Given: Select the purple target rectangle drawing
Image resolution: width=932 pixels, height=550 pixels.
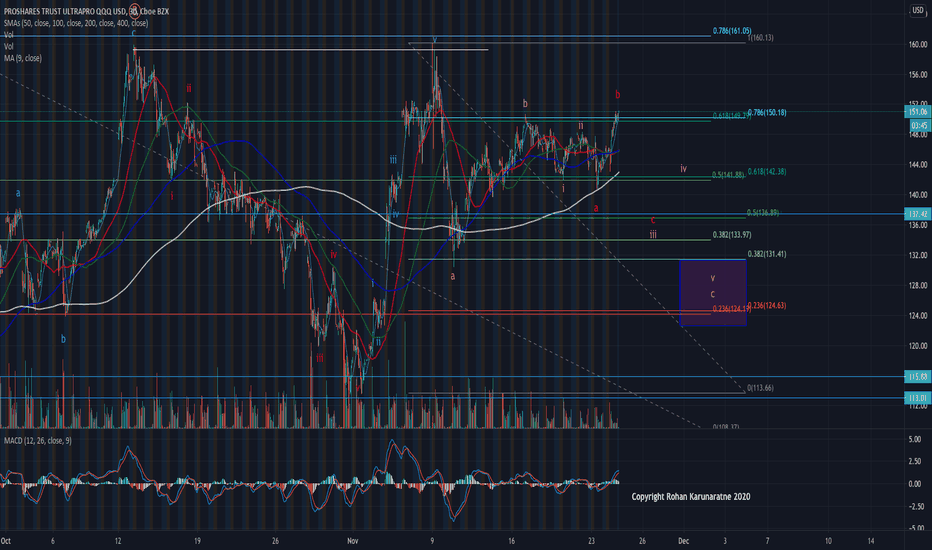Looking at the screenshot, I should [713, 293].
